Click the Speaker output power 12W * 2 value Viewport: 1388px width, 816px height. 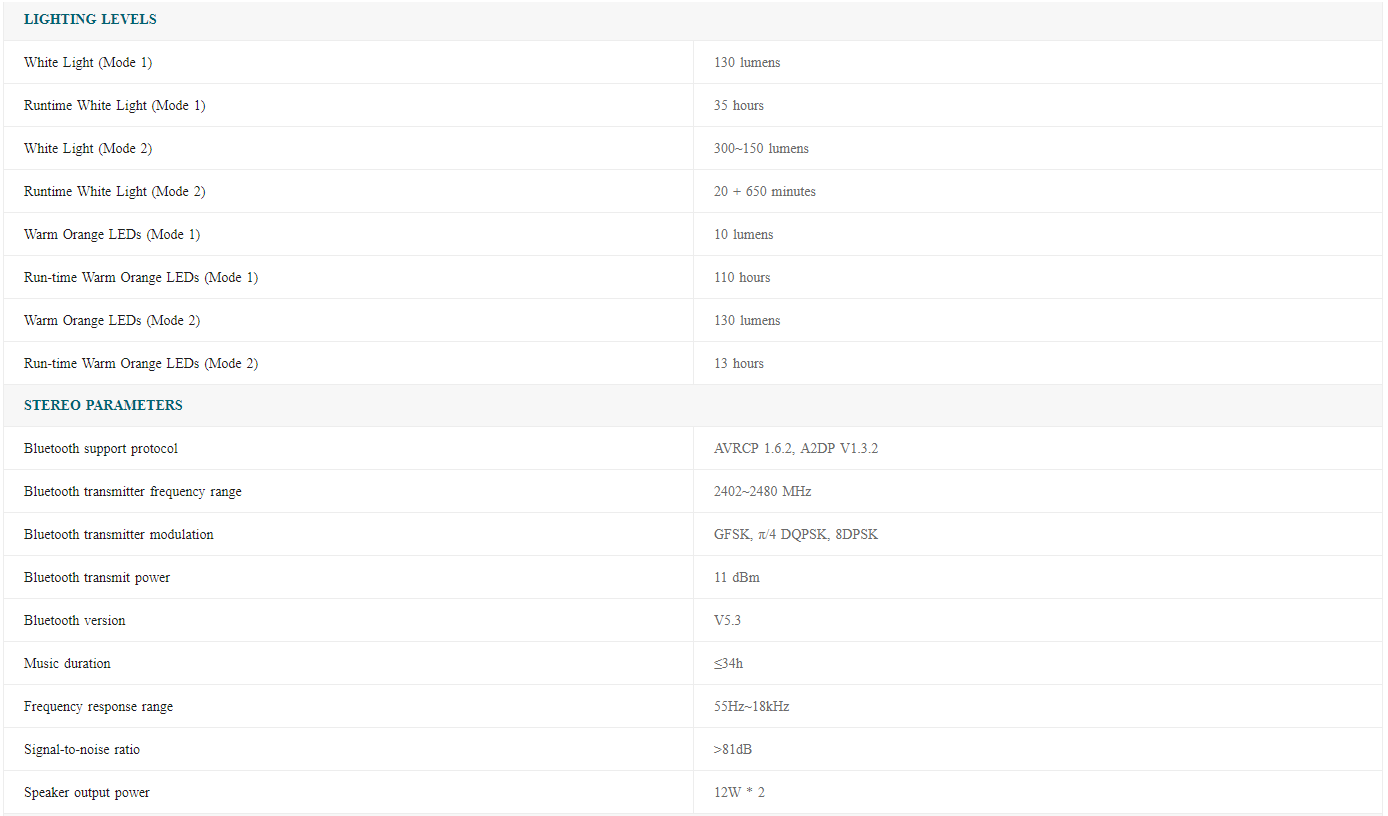pyautogui.click(x=739, y=793)
